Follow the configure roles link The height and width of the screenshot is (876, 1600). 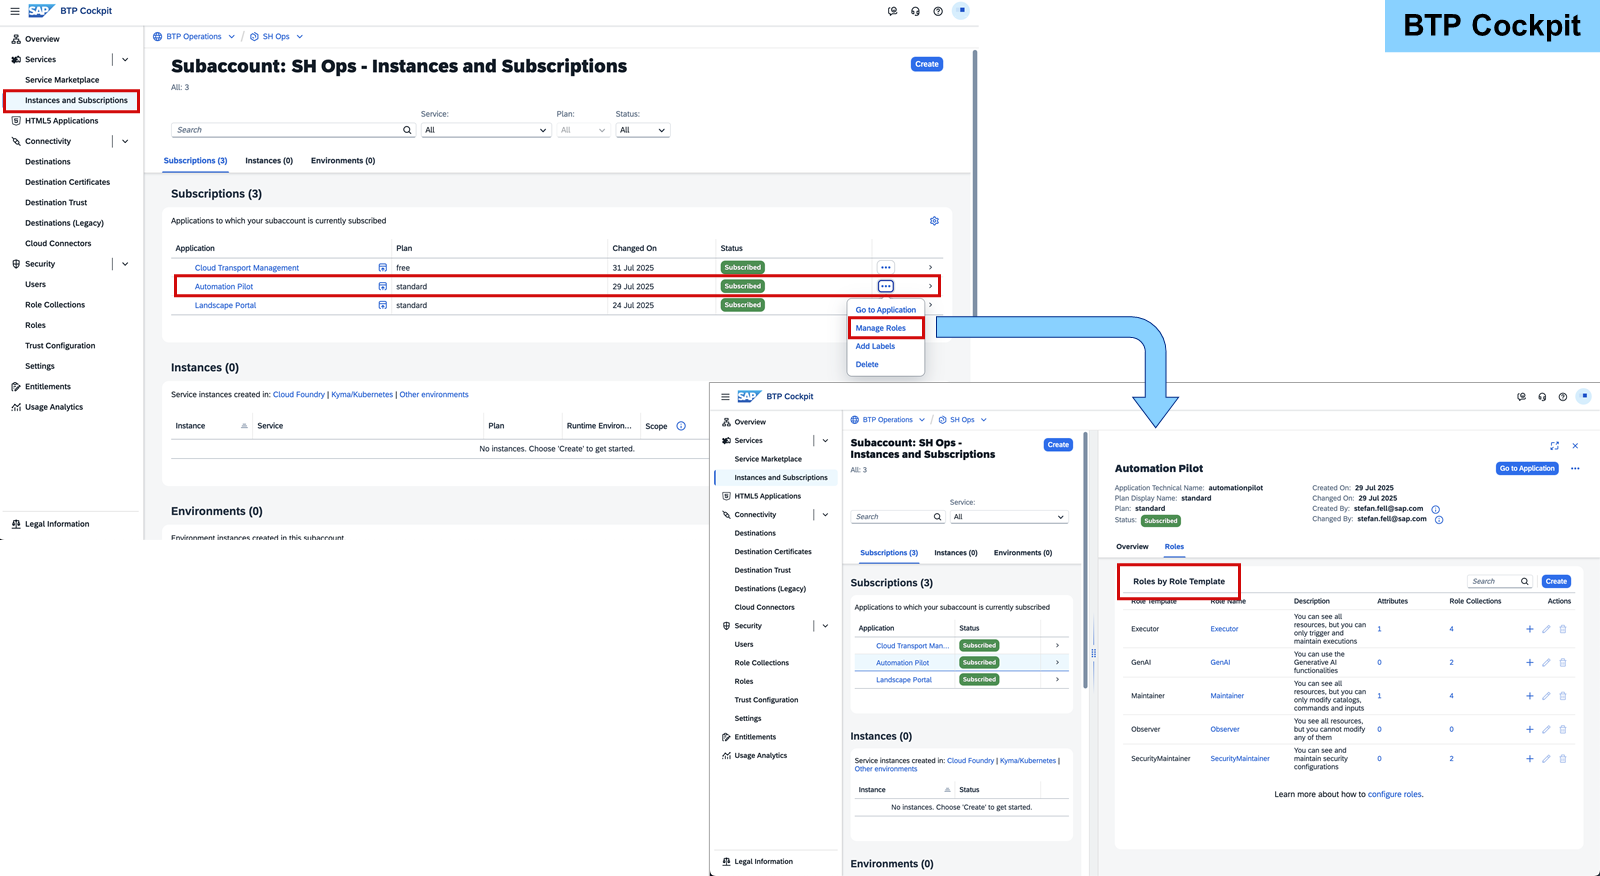(x=1395, y=795)
